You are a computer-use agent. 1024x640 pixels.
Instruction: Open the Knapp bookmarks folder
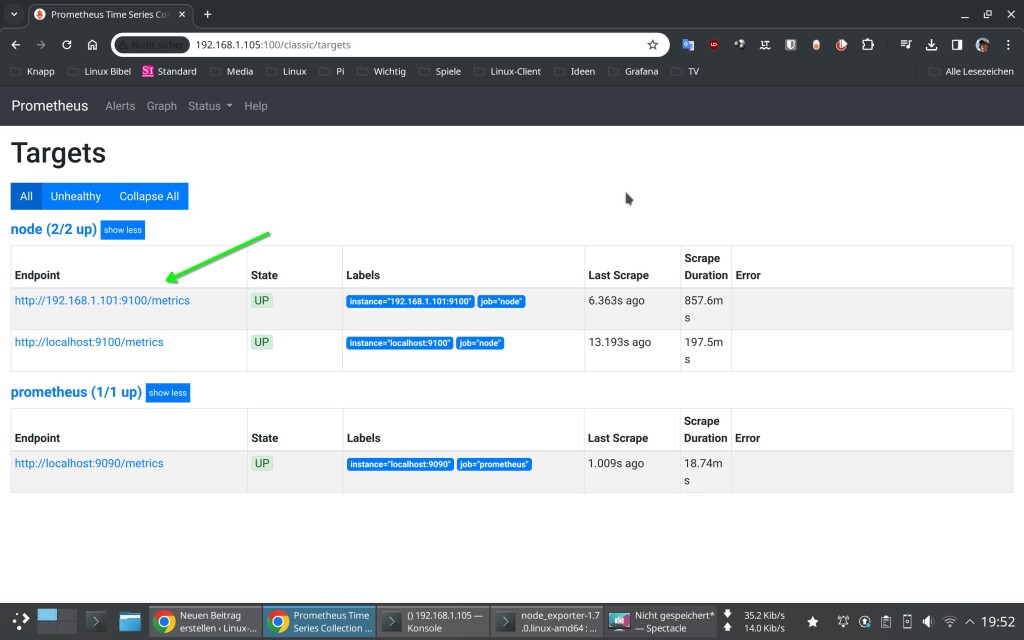tap(32, 71)
